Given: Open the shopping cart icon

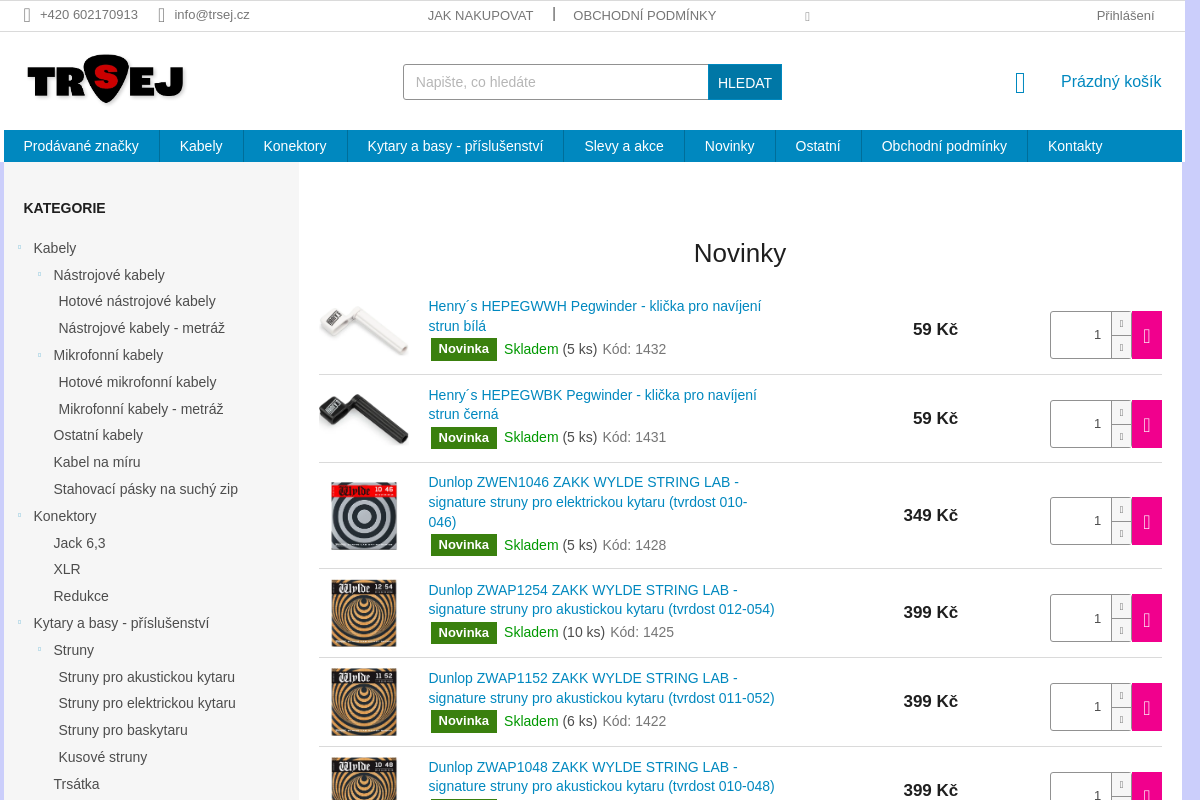Looking at the screenshot, I should click(x=1020, y=83).
